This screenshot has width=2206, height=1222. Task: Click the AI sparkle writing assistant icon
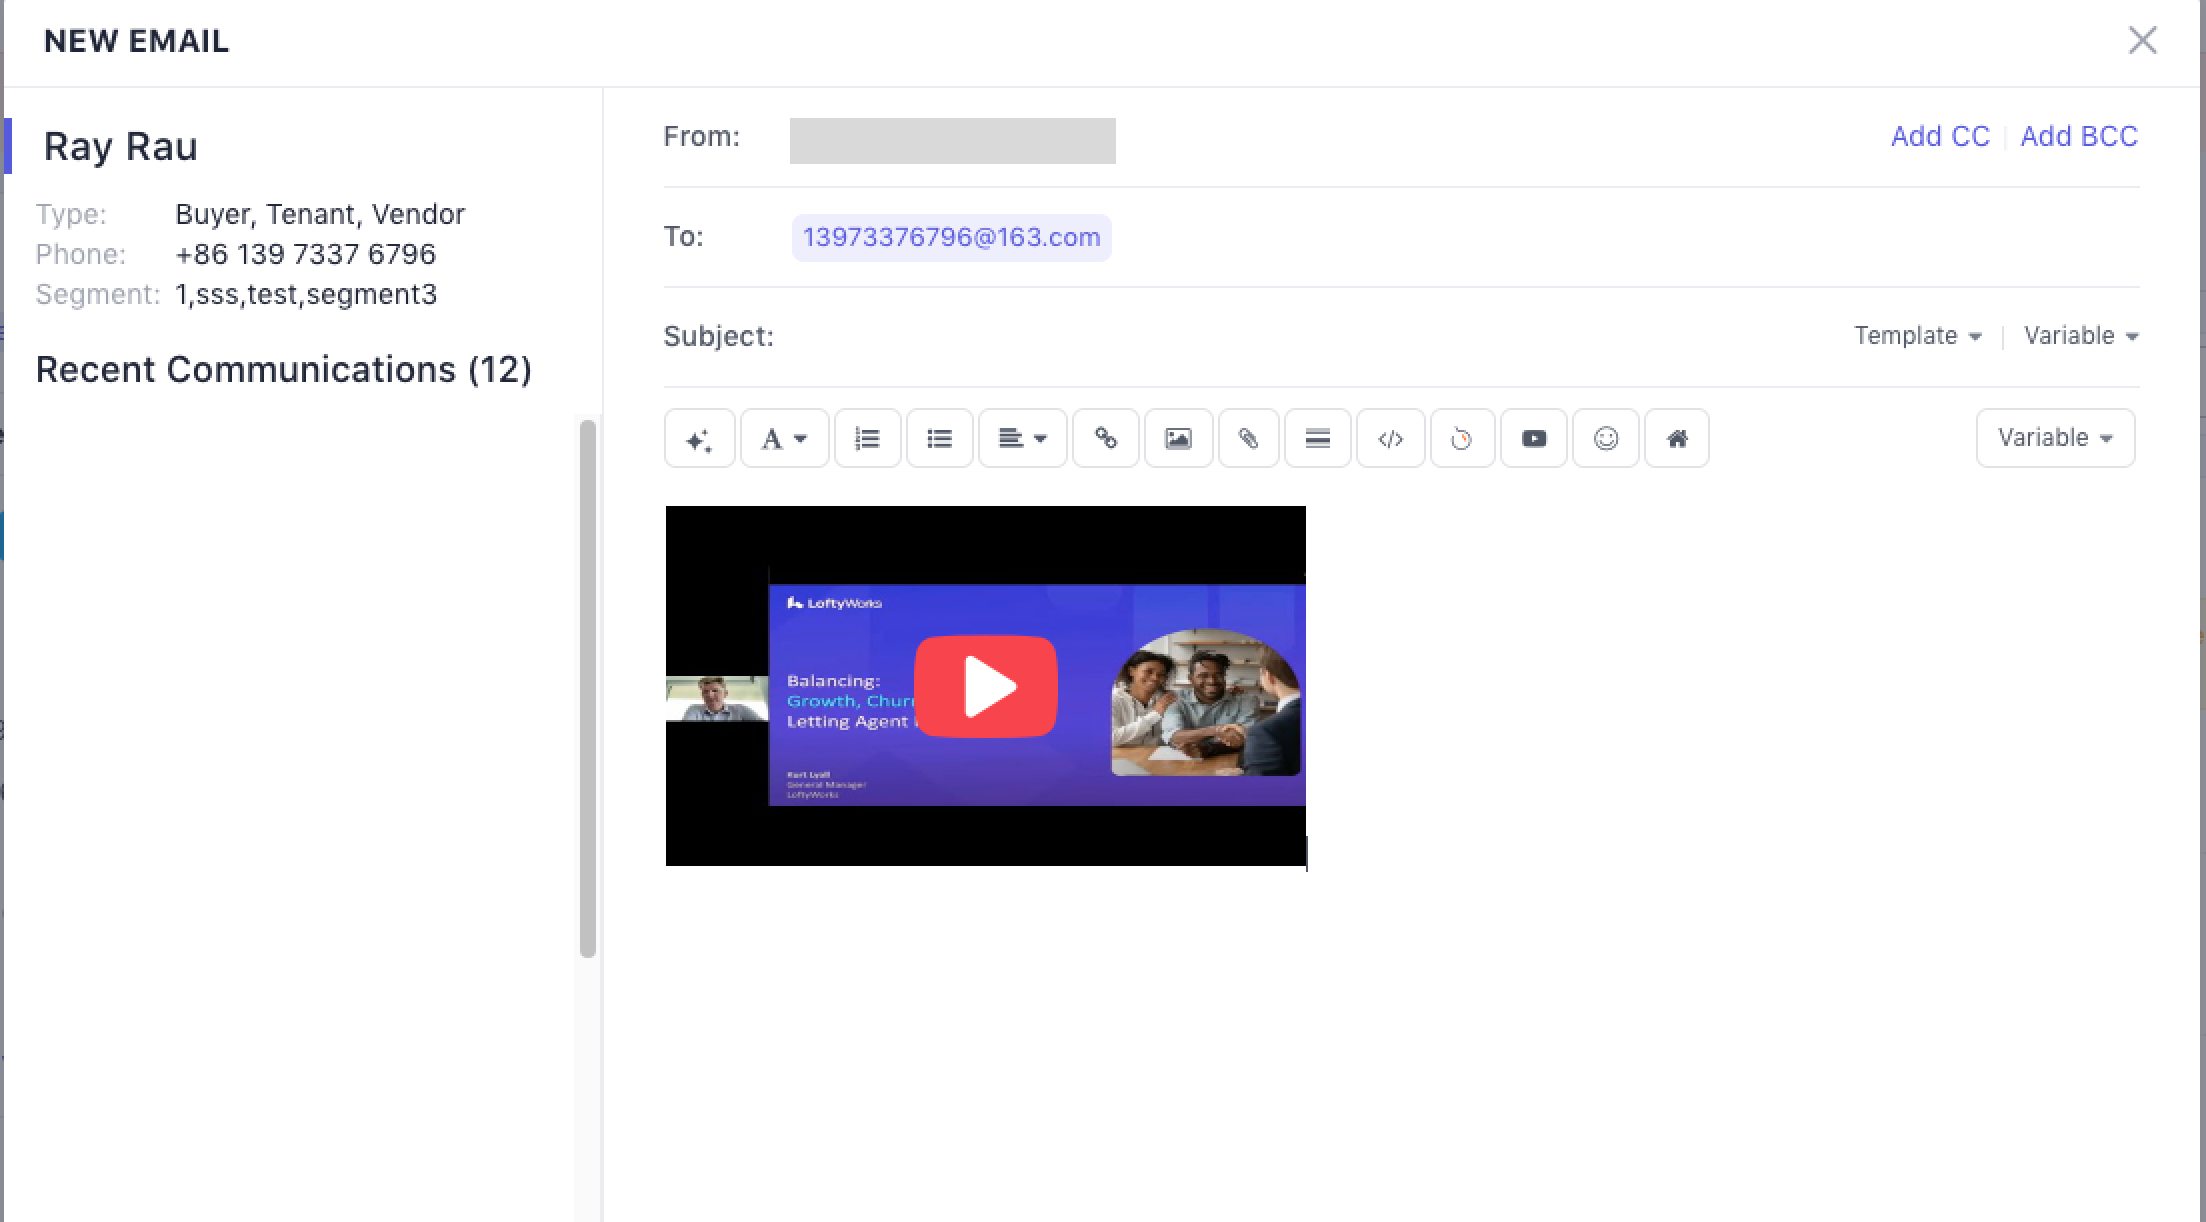tap(699, 438)
